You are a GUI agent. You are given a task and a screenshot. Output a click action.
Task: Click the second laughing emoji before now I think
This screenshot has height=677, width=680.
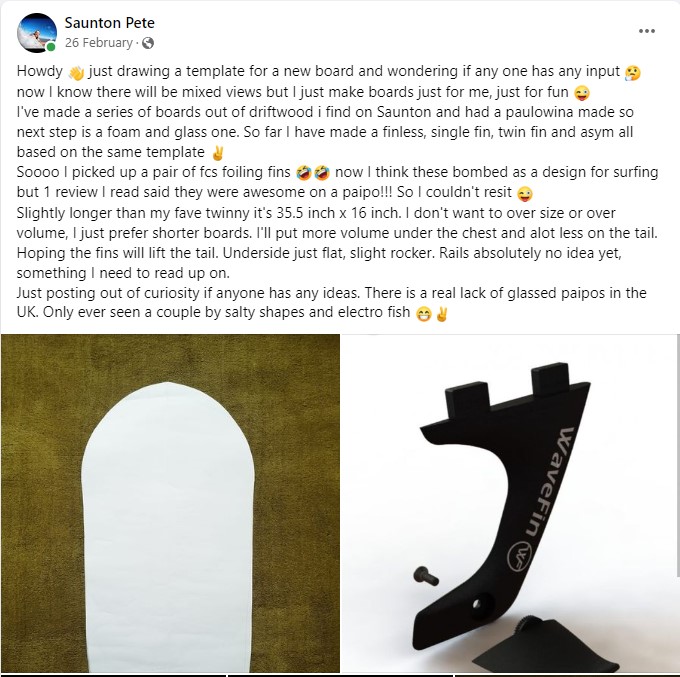pyautogui.click(x=322, y=173)
